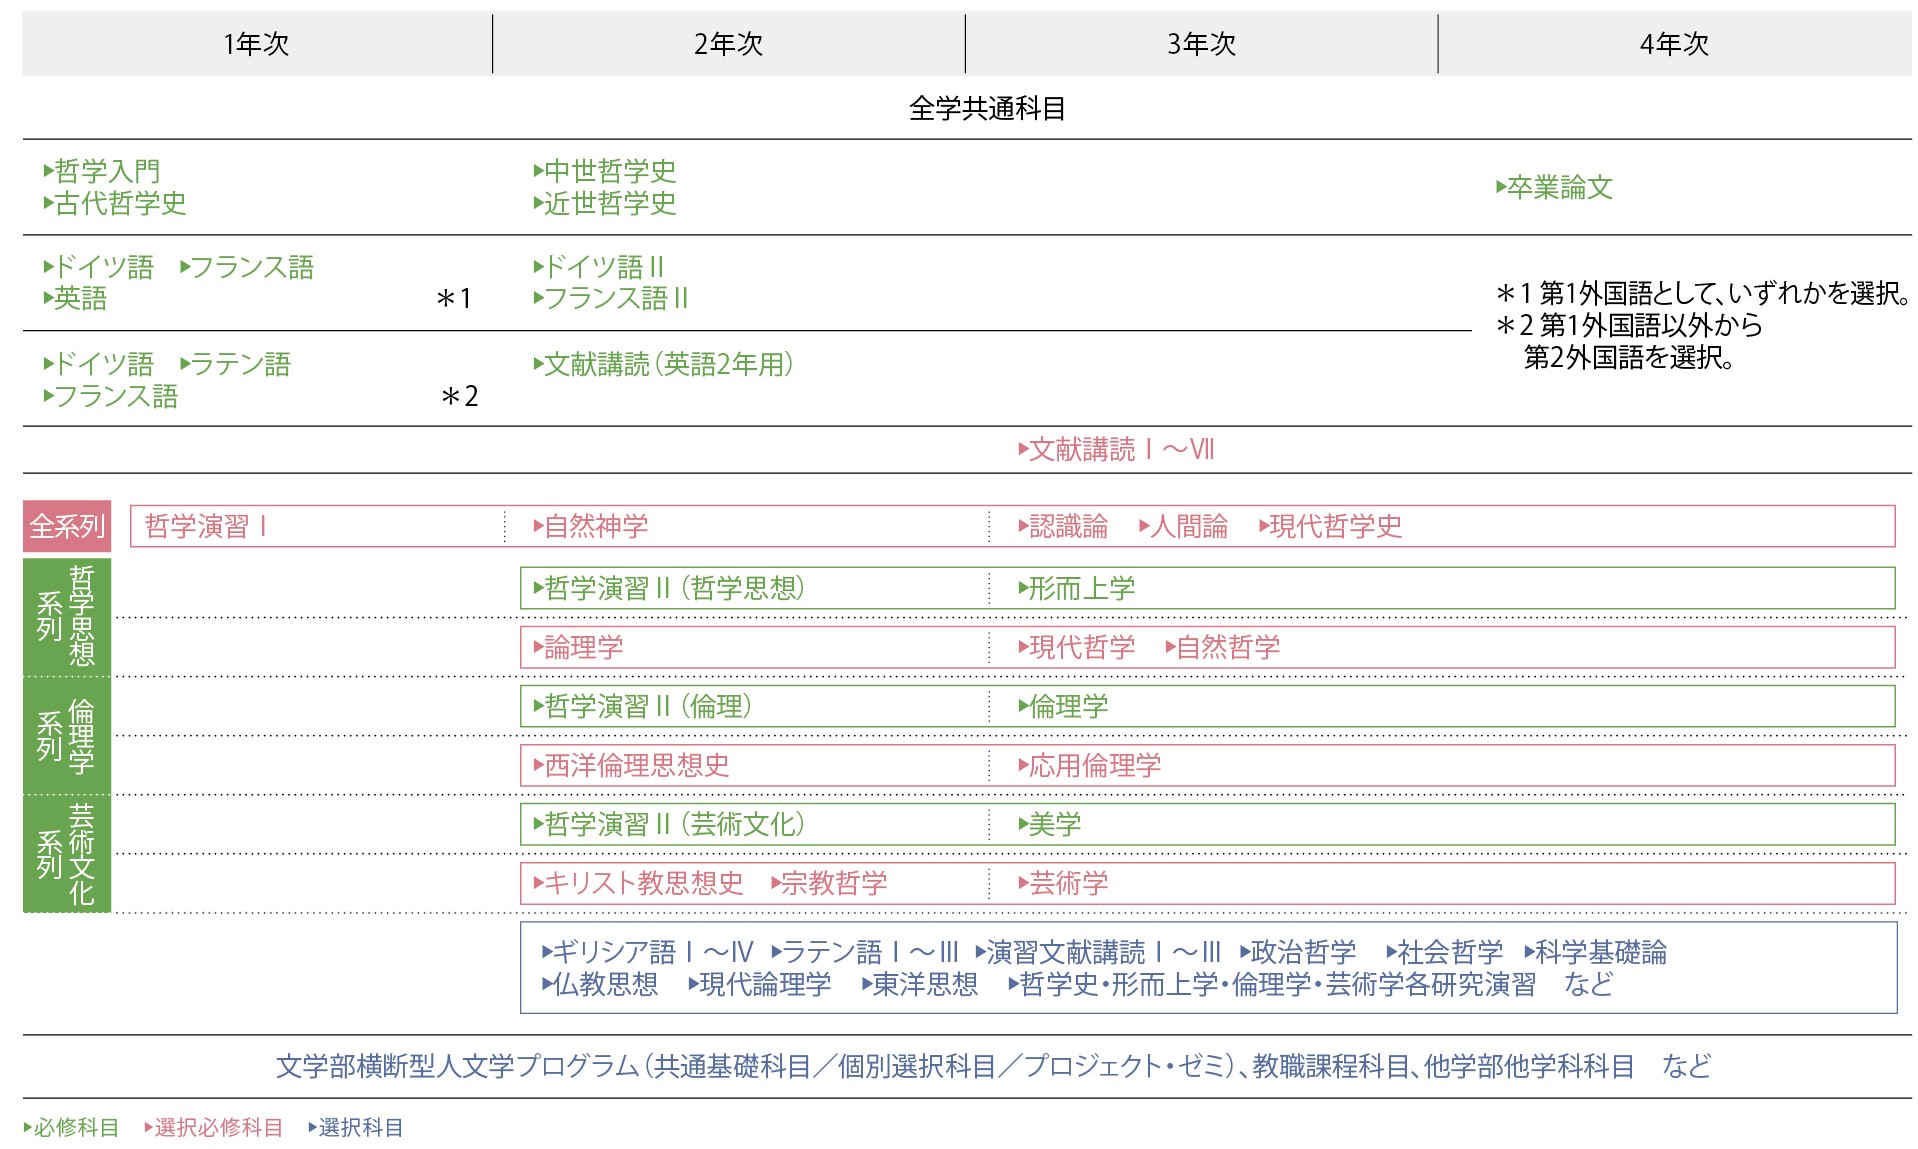Click the 全系列 pink label
The height and width of the screenshot is (1149, 1918).
[x=67, y=526]
